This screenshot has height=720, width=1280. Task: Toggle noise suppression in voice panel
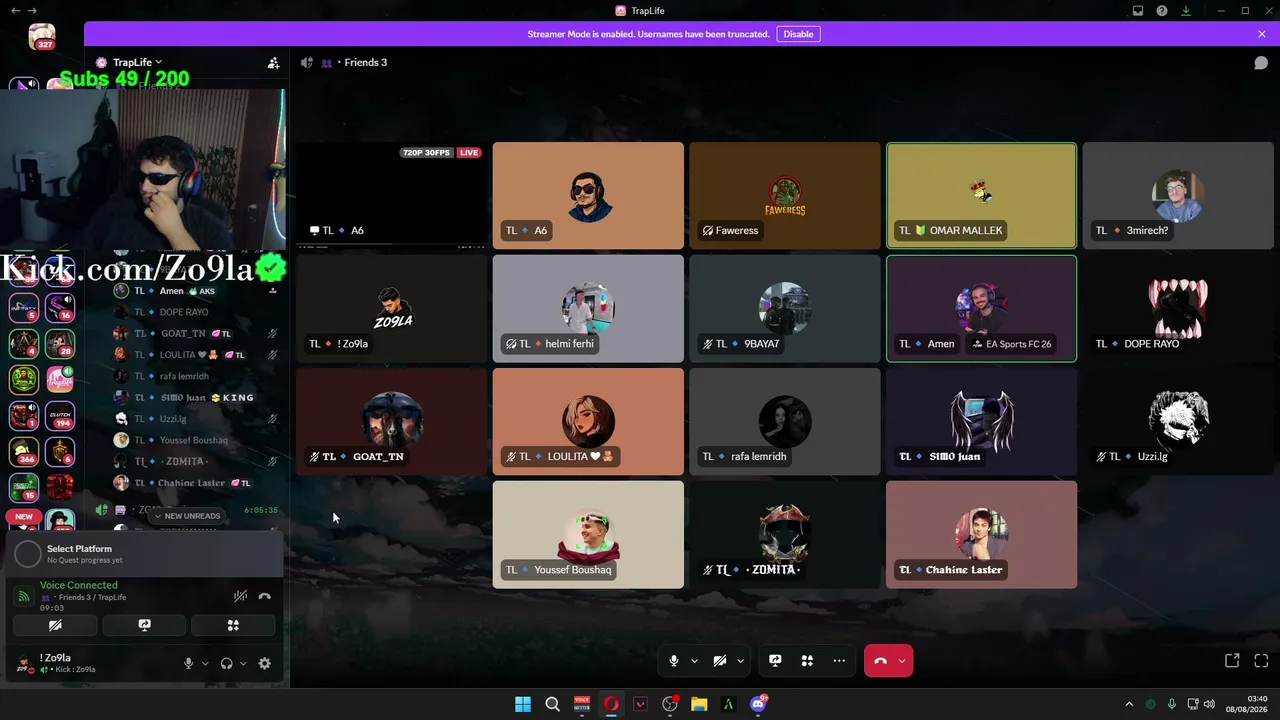click(x=240, y=596)
